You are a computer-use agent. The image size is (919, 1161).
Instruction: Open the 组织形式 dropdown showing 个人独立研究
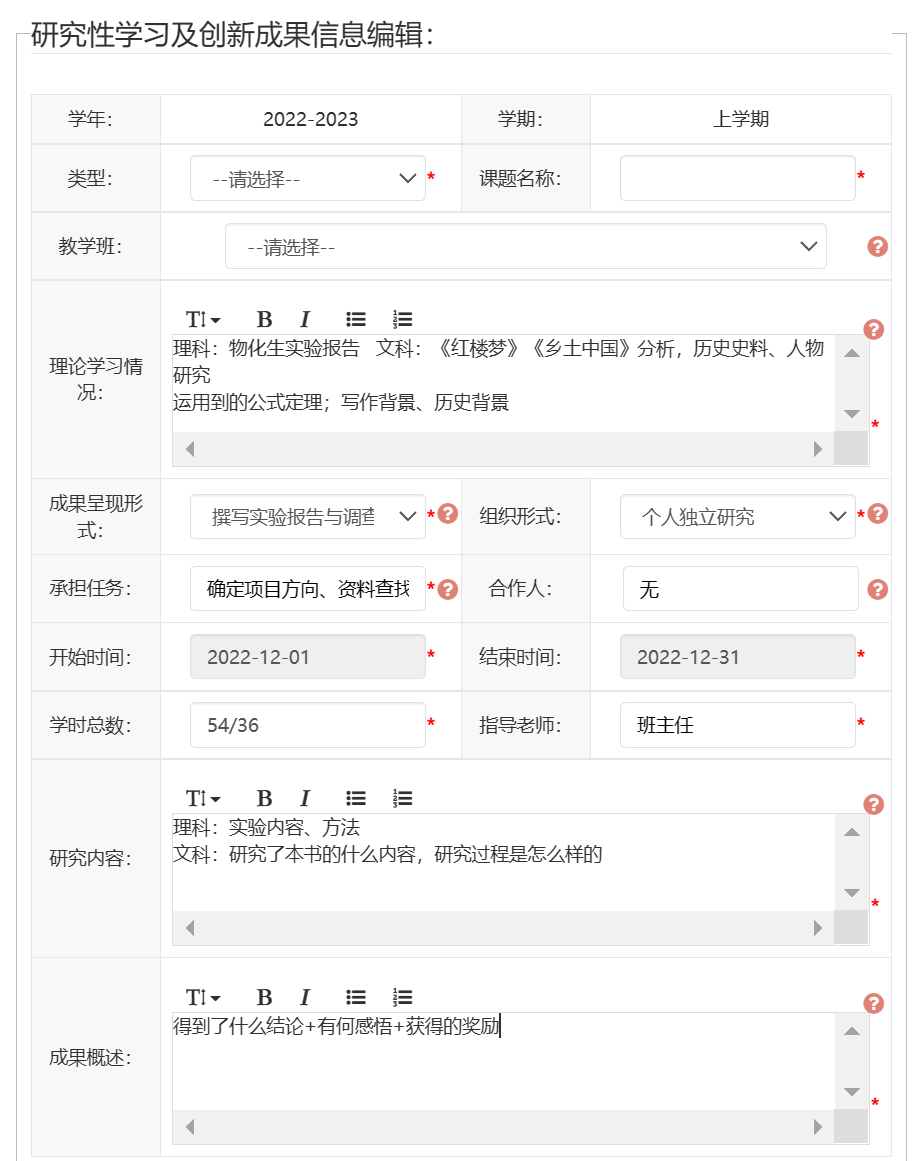738,517
